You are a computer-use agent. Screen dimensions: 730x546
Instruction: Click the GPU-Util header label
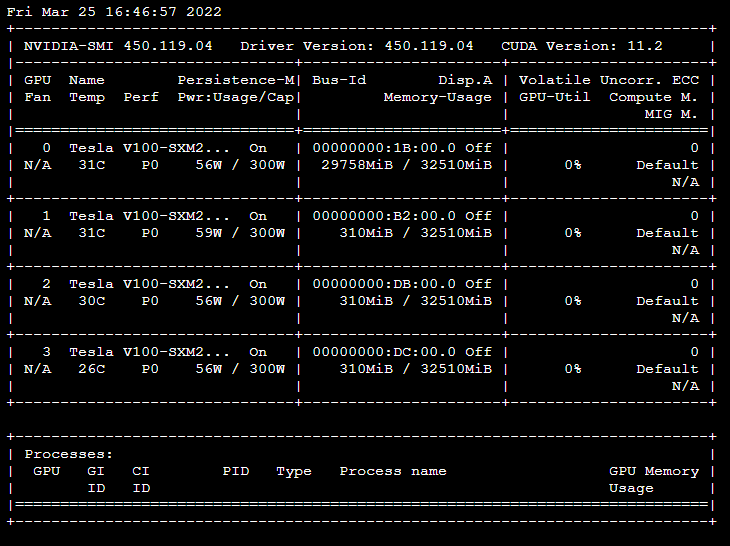coord(554,97)
